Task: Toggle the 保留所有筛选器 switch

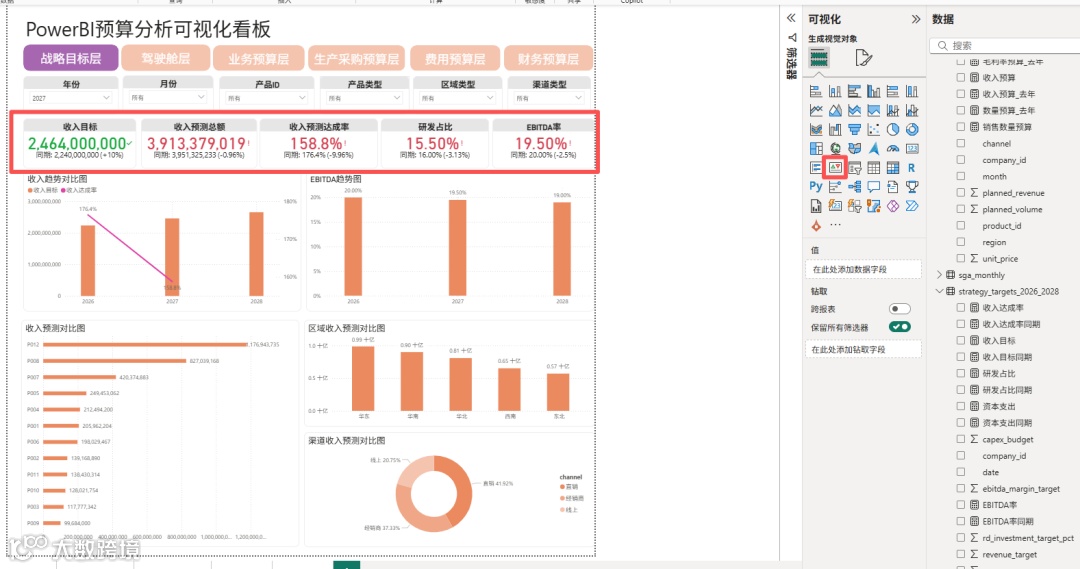Action: tap(900, 327)
